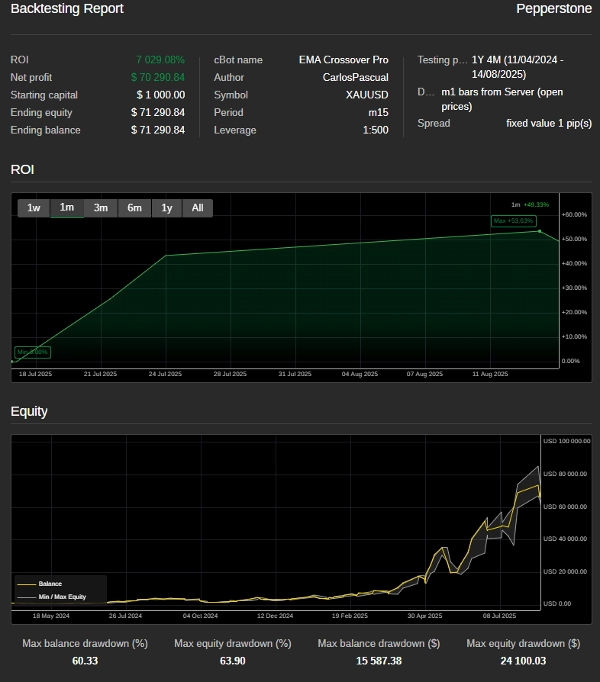This screenshot has height=682, width=600.
Task: Click author name CarlosPascual
Action: point(355,77)
